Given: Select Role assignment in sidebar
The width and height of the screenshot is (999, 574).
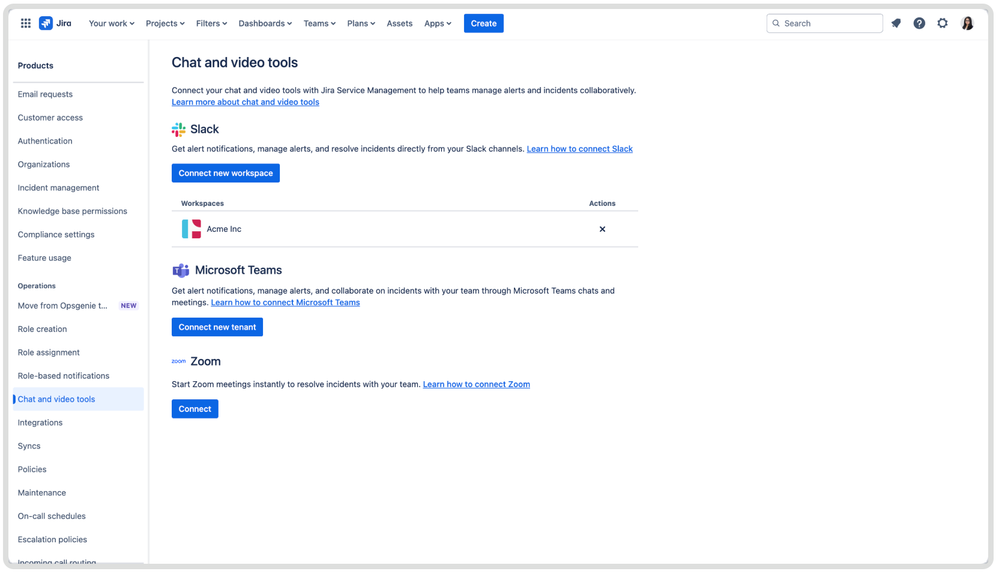Looking at the screenshot, I should [x=78, y=353].
